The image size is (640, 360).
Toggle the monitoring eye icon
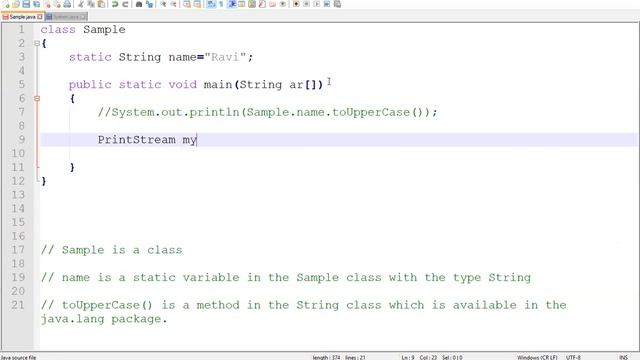tap(283, 4)
